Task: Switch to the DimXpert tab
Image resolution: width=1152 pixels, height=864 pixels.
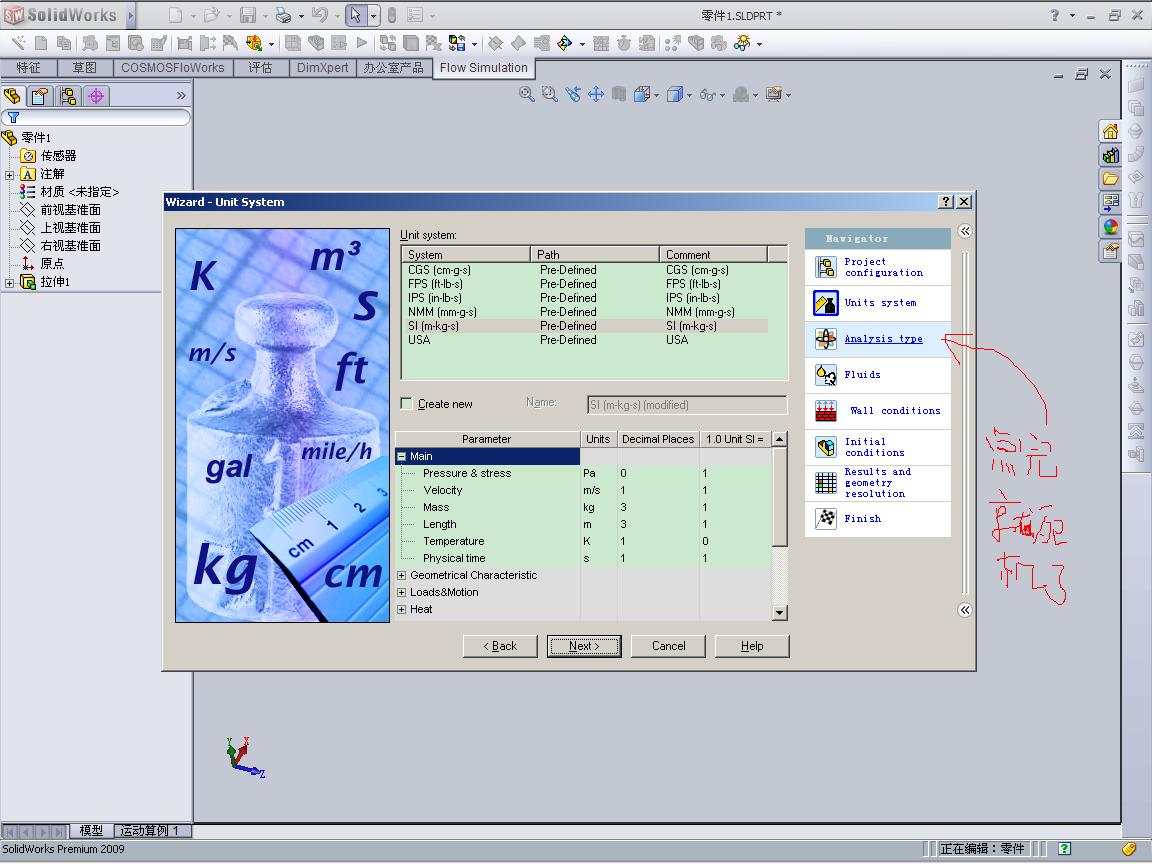Action: [323, 68]
